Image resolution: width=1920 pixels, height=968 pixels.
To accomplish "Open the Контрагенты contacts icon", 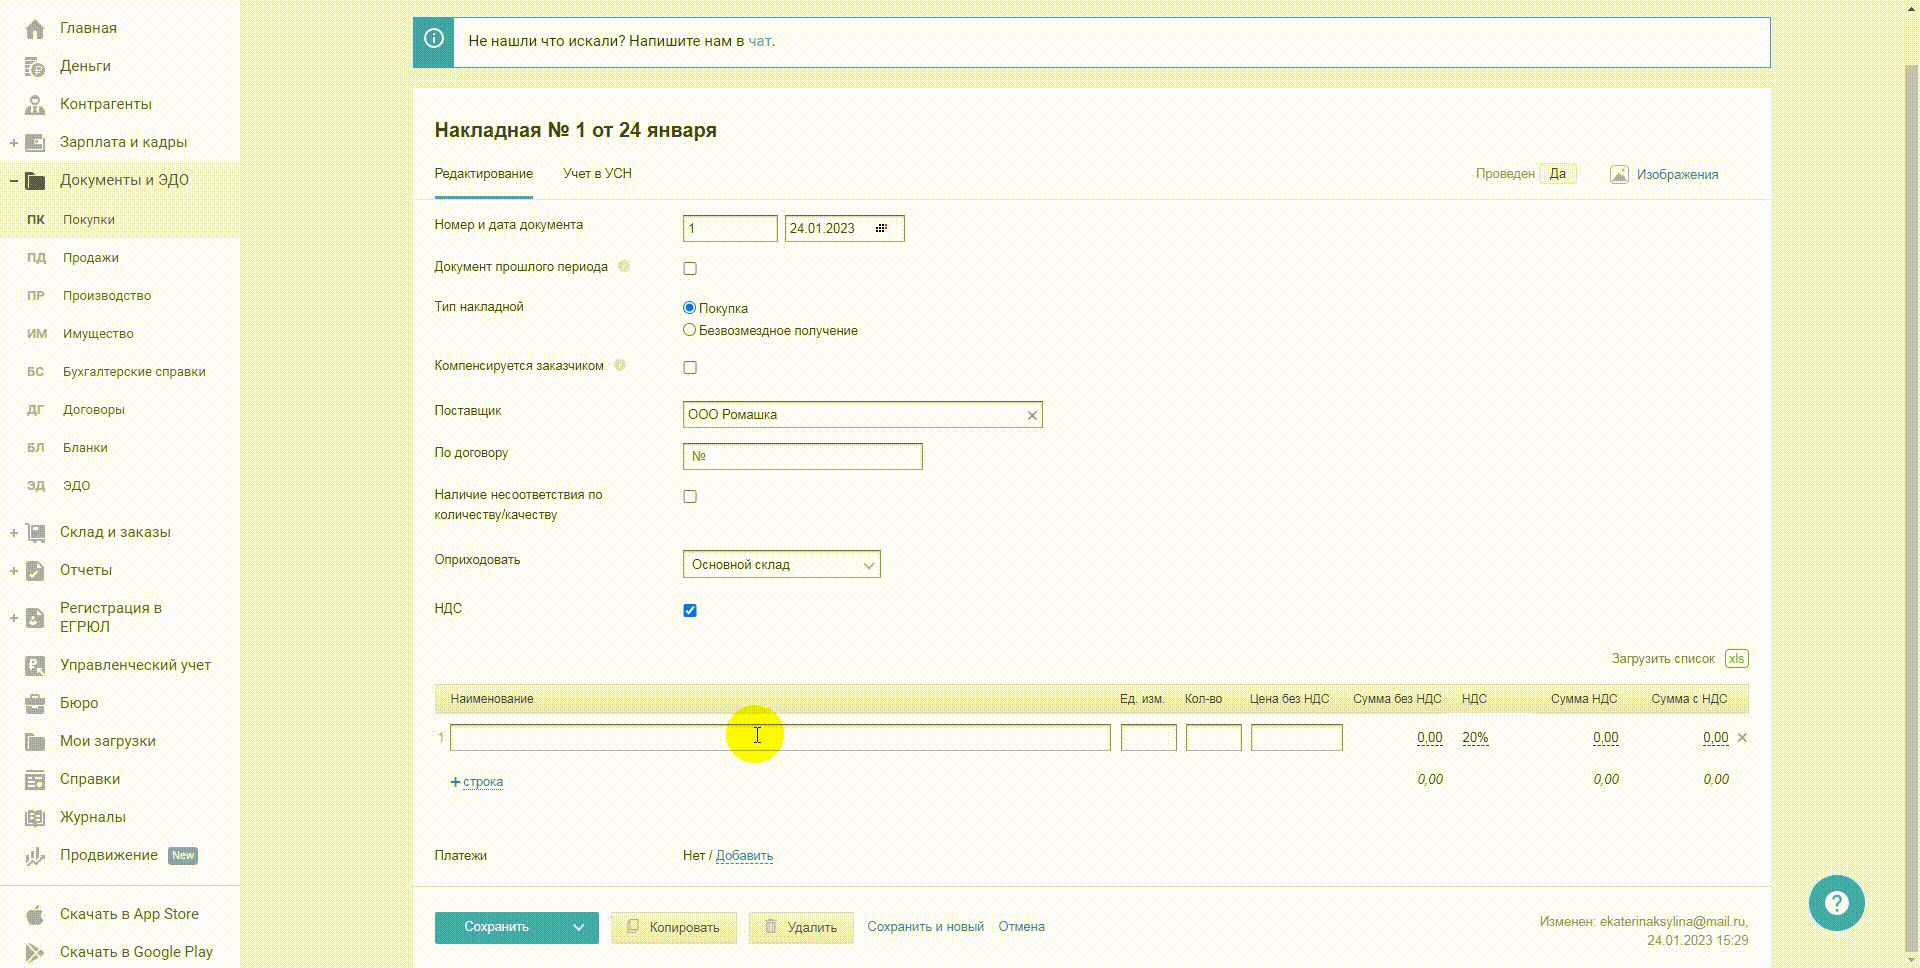I will point(35,105).
